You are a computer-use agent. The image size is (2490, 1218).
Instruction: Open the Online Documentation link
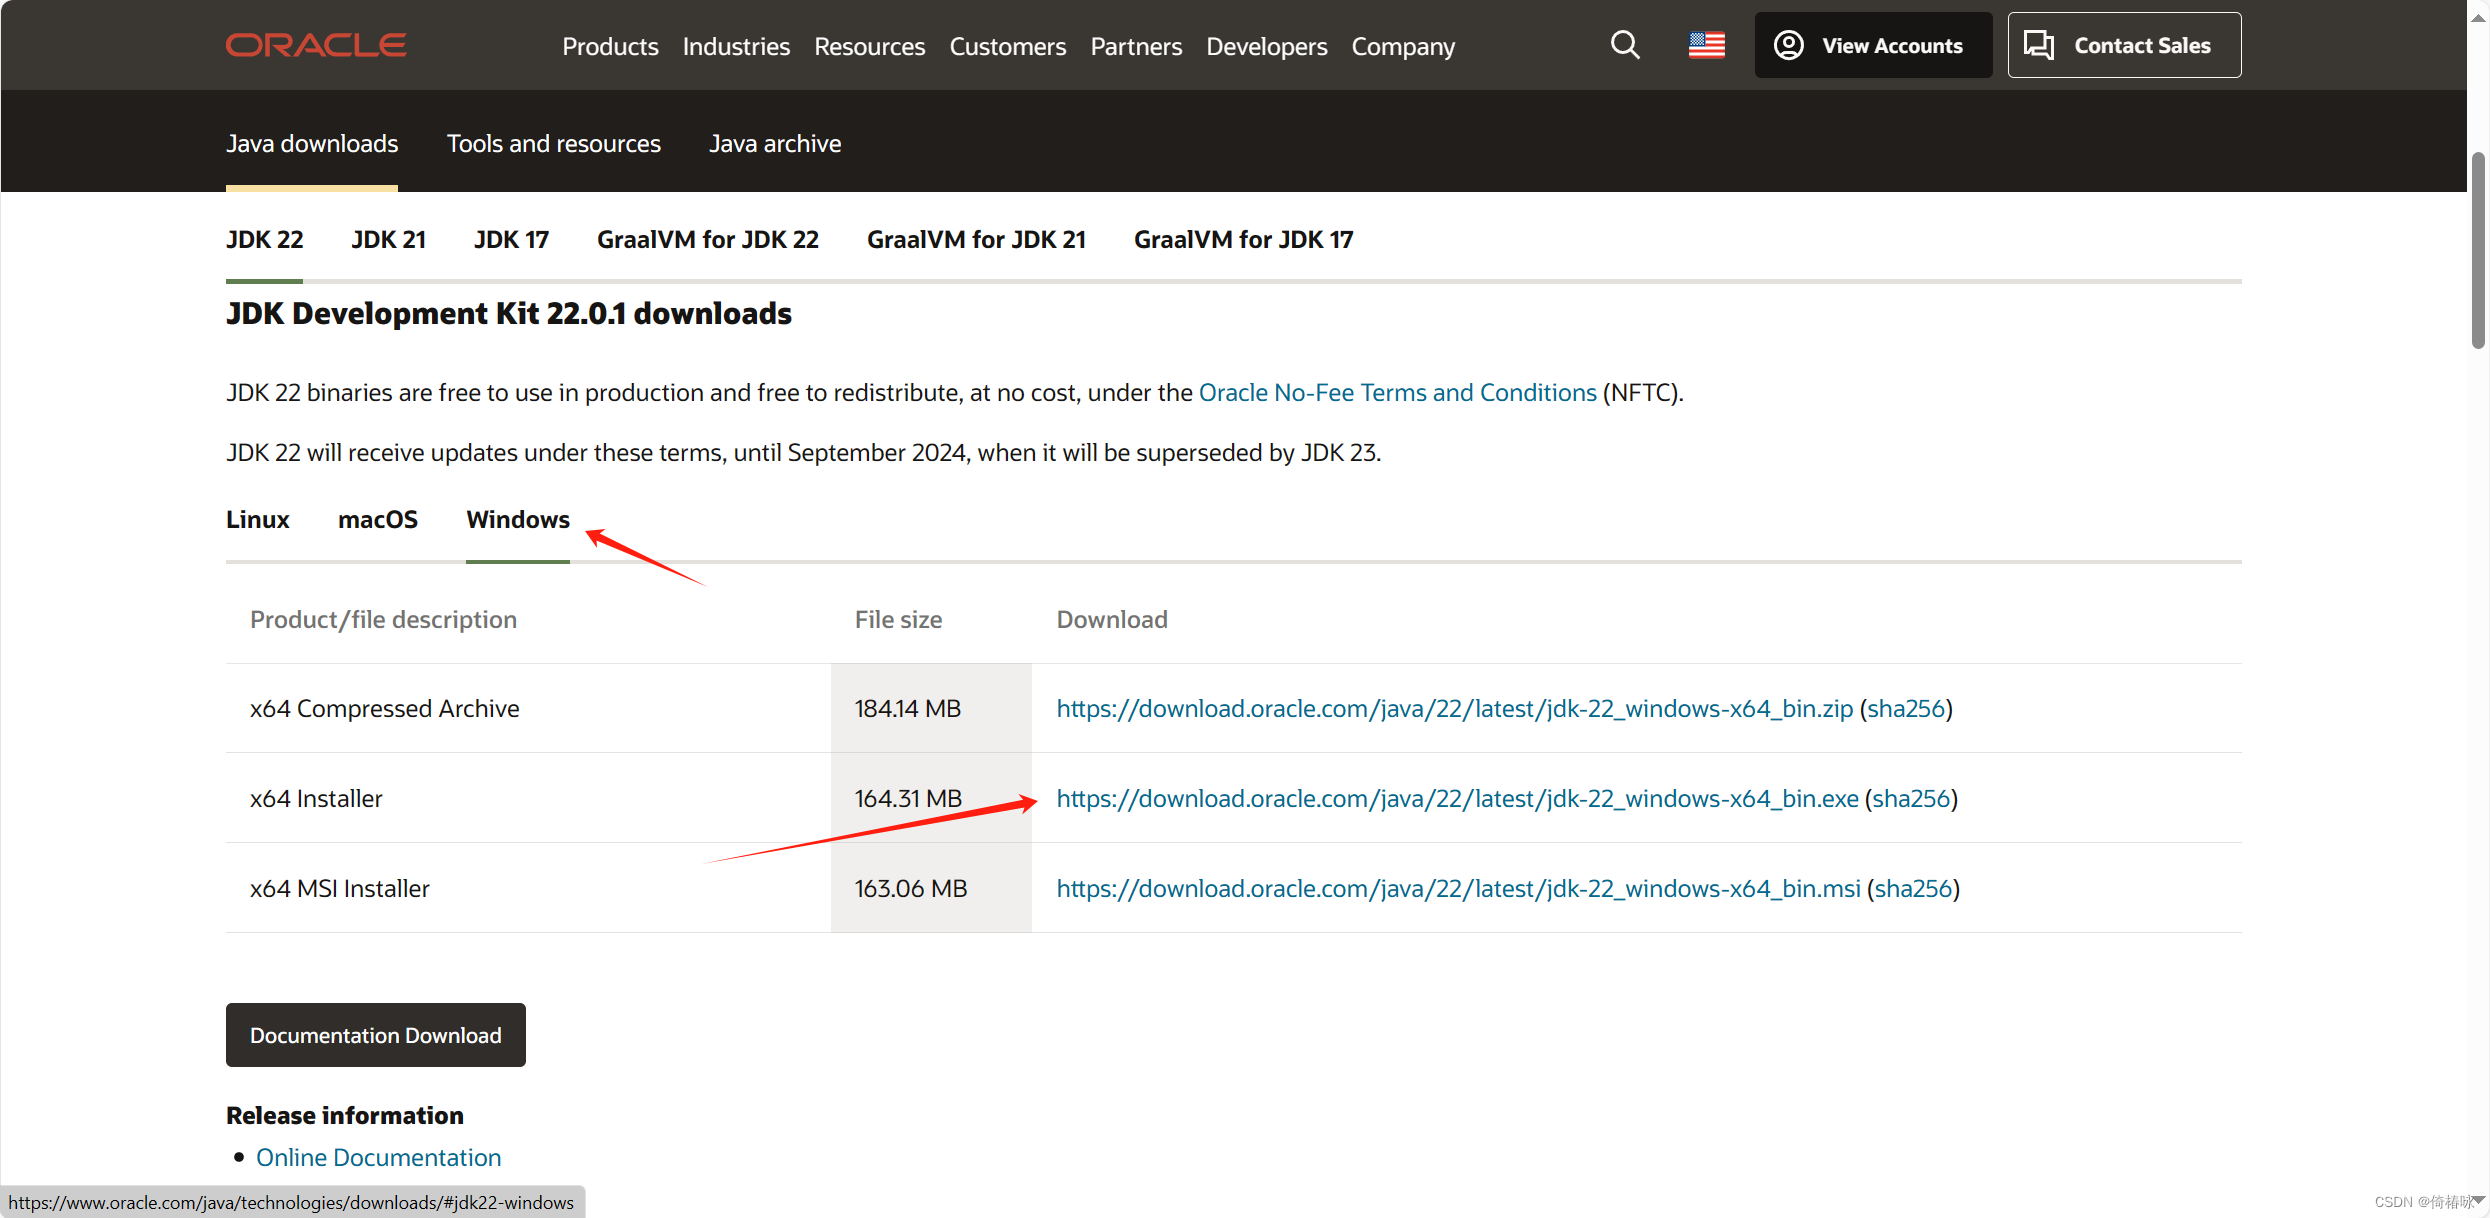[x=378, y=1157]
